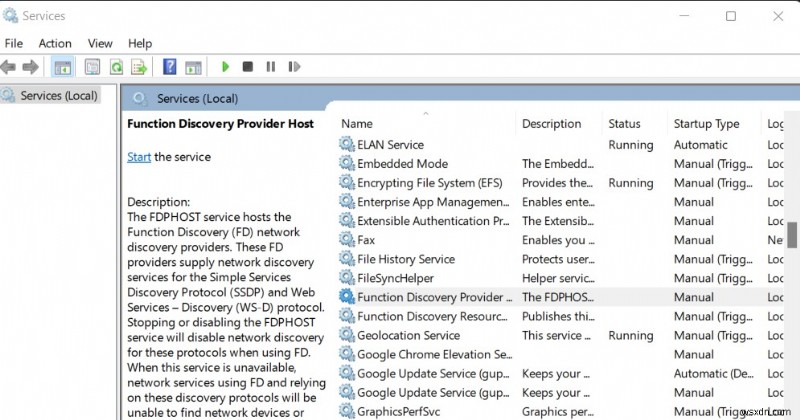Click the Stop Service toolbar icon
Viewport: 800px width, 420px height.
pyautogui.click(x=248, y=67)
